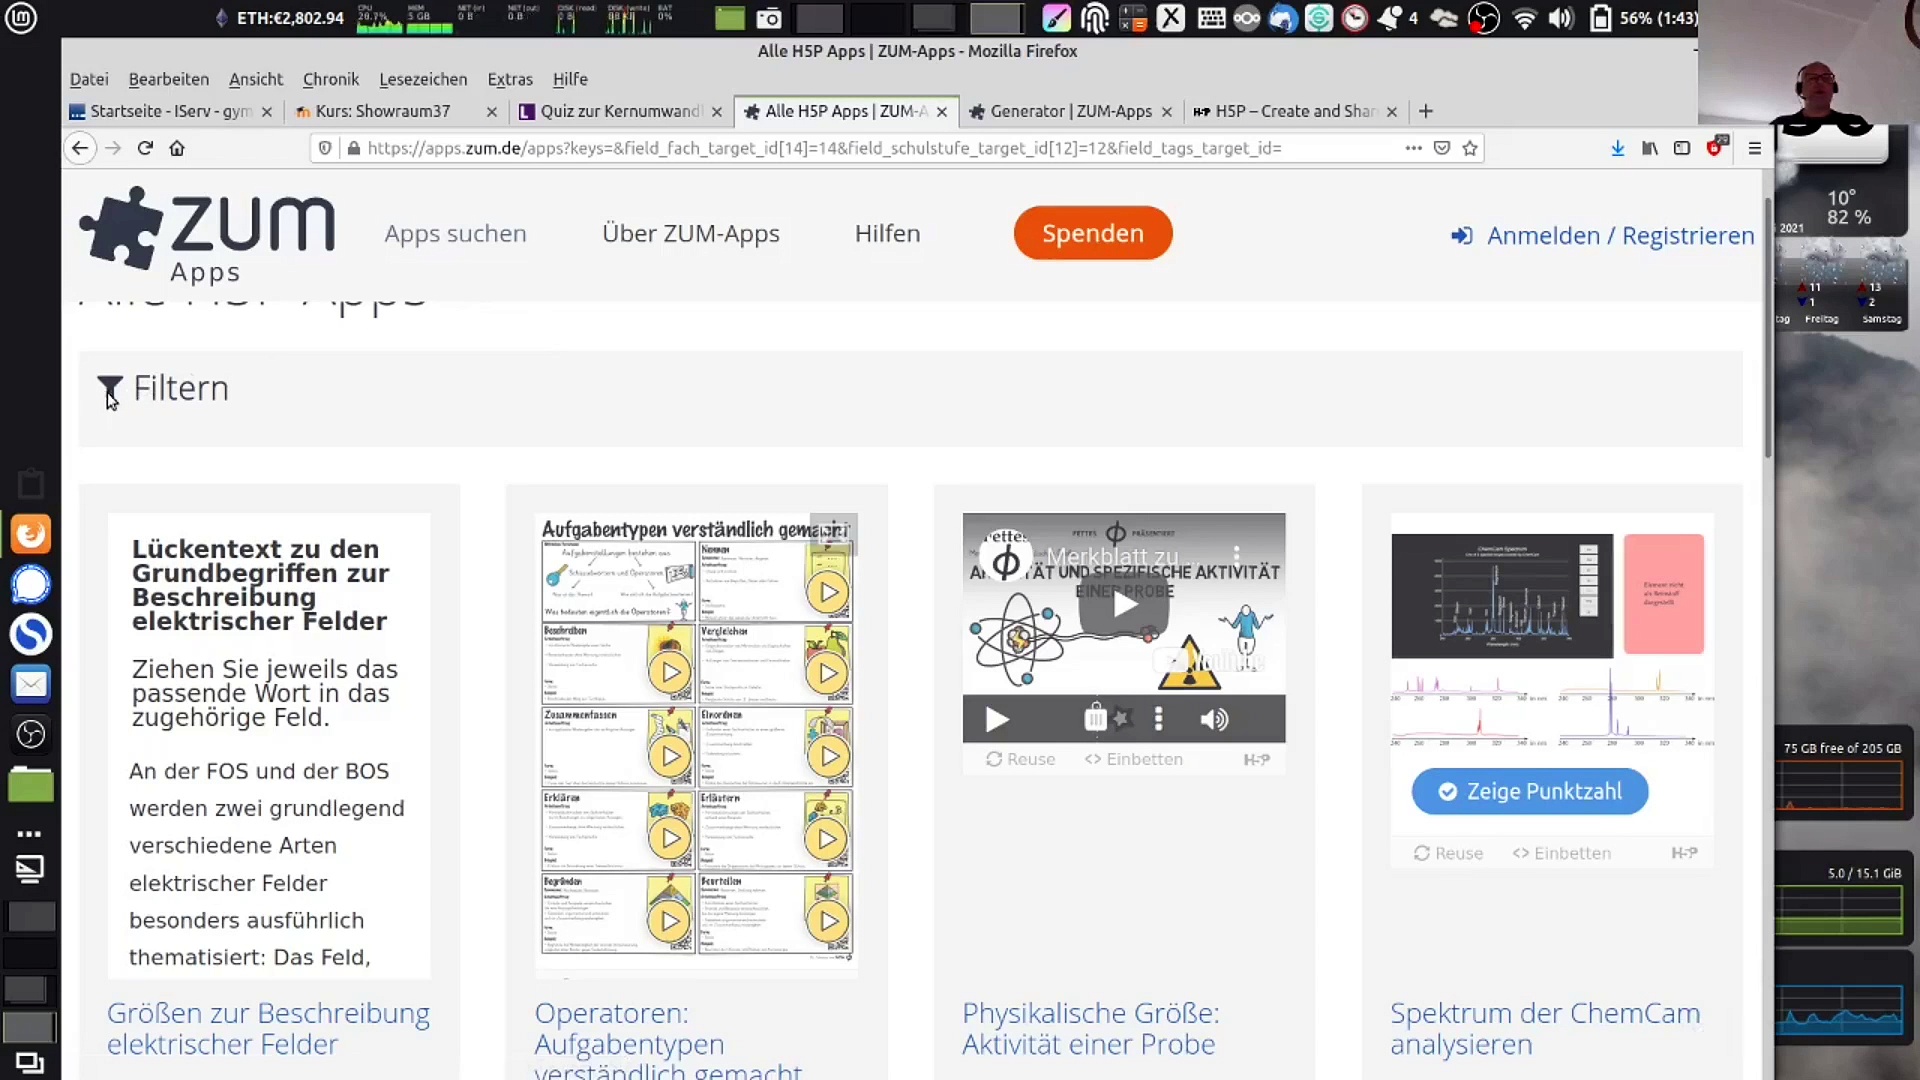
Task: Click the orange Spenden button
Action: click(x=1092, y=233)
